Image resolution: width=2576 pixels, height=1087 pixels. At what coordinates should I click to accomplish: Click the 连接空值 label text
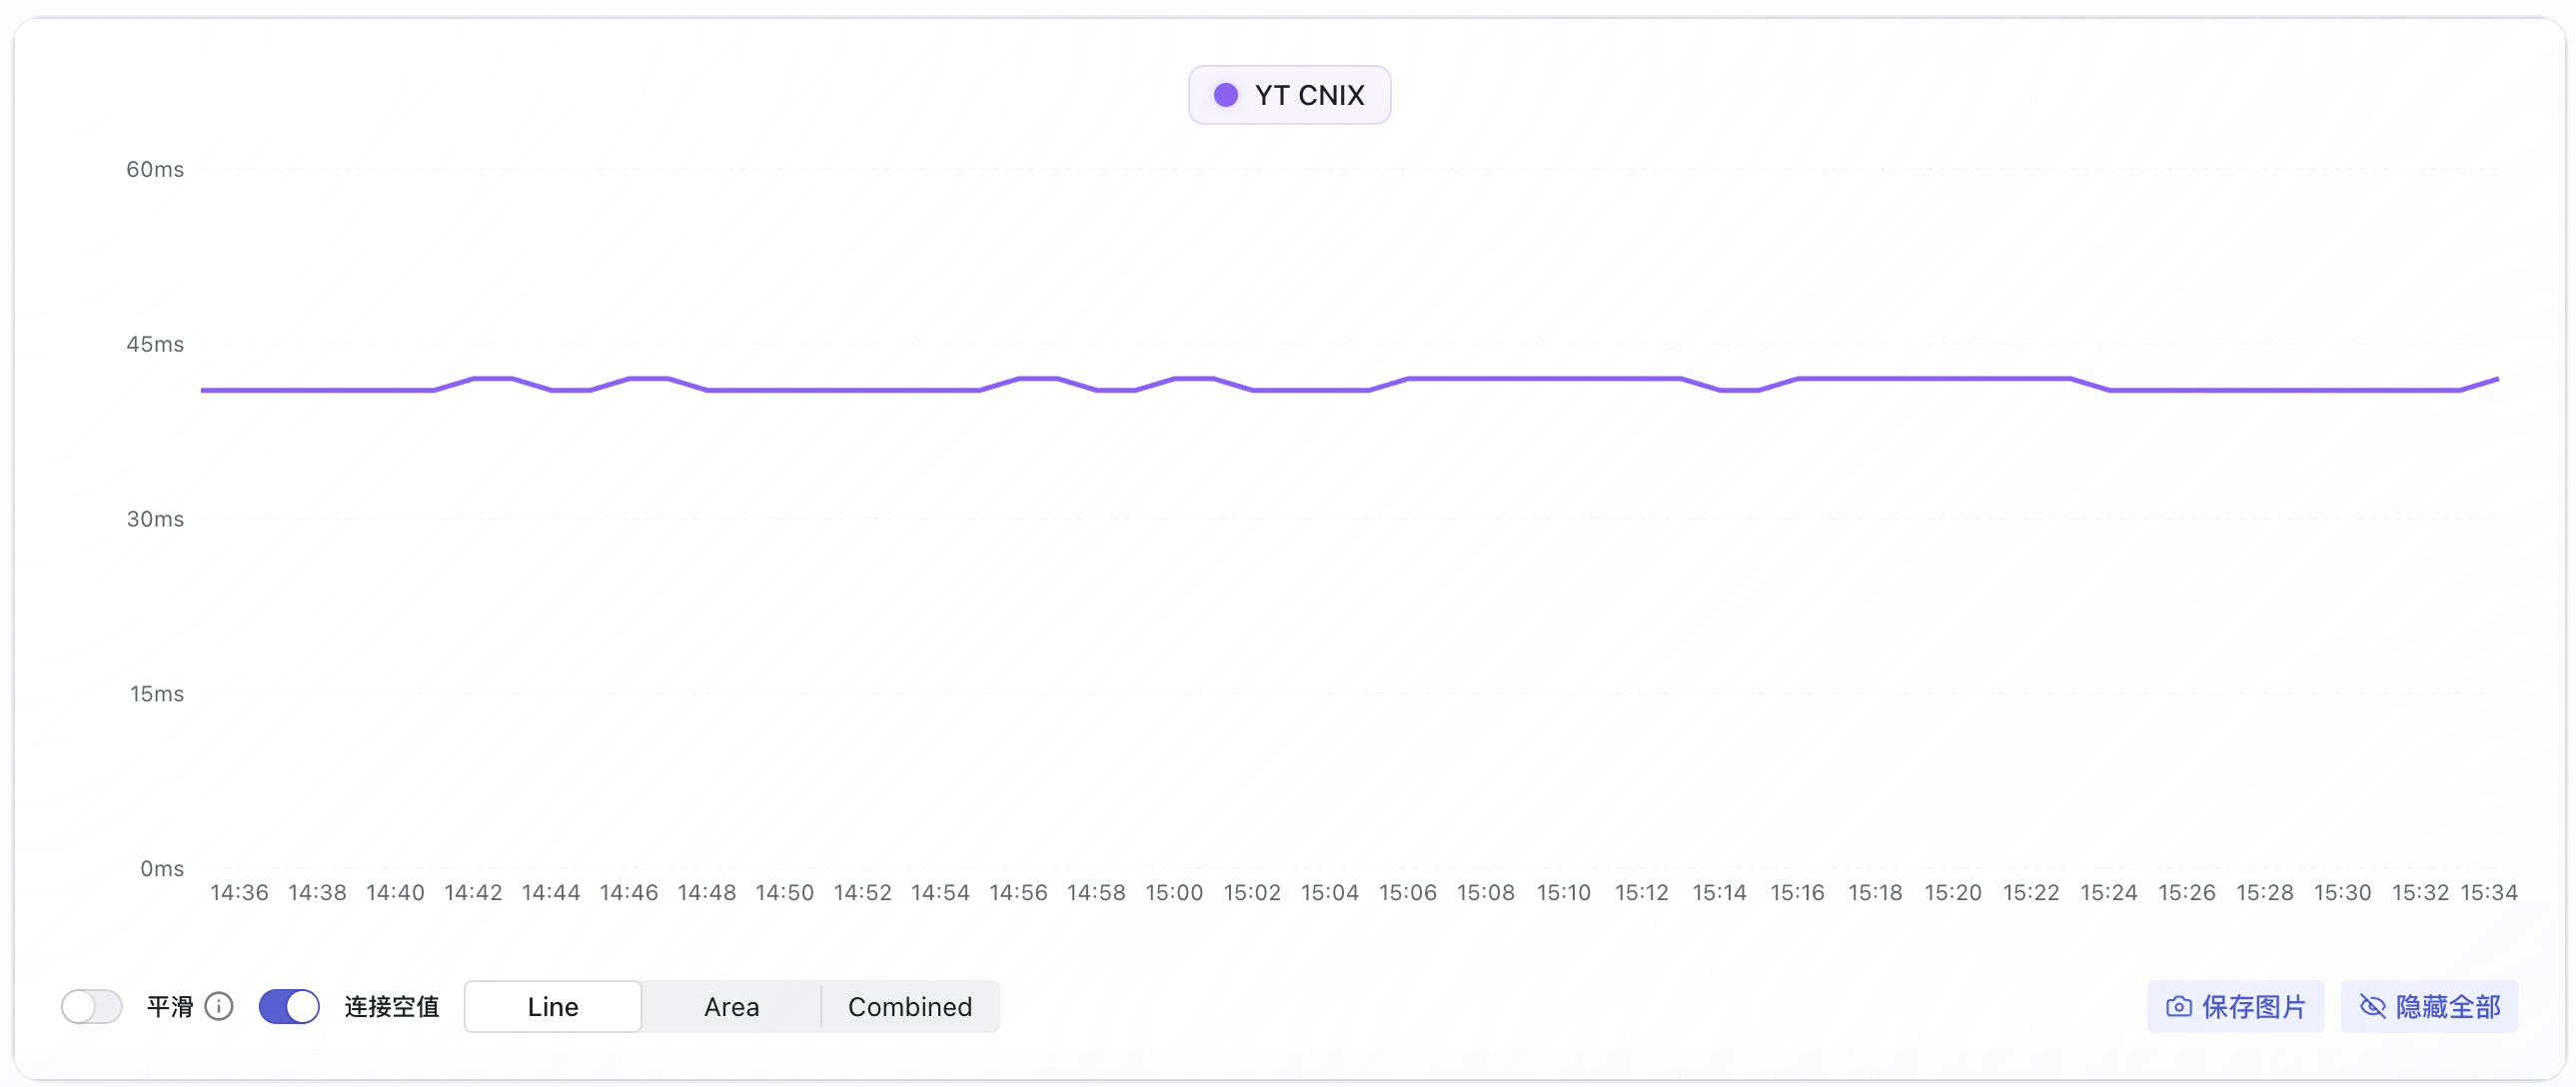[392, 1006]
